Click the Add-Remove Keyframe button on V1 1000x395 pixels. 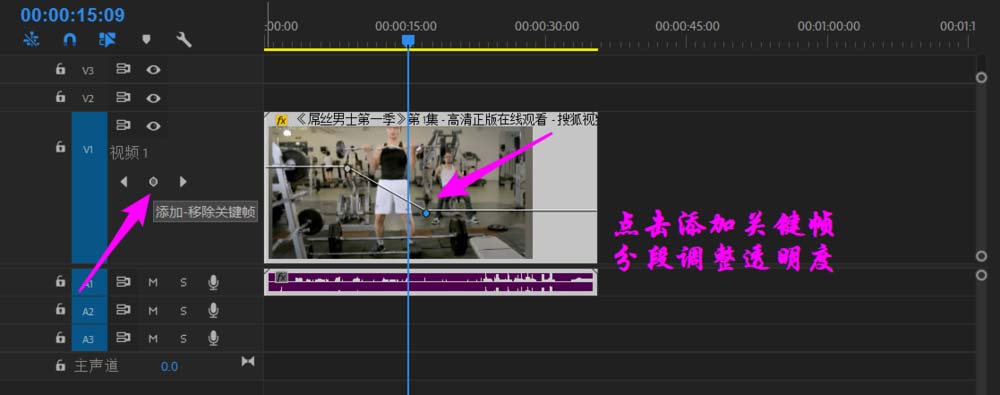tap(153, 182)
